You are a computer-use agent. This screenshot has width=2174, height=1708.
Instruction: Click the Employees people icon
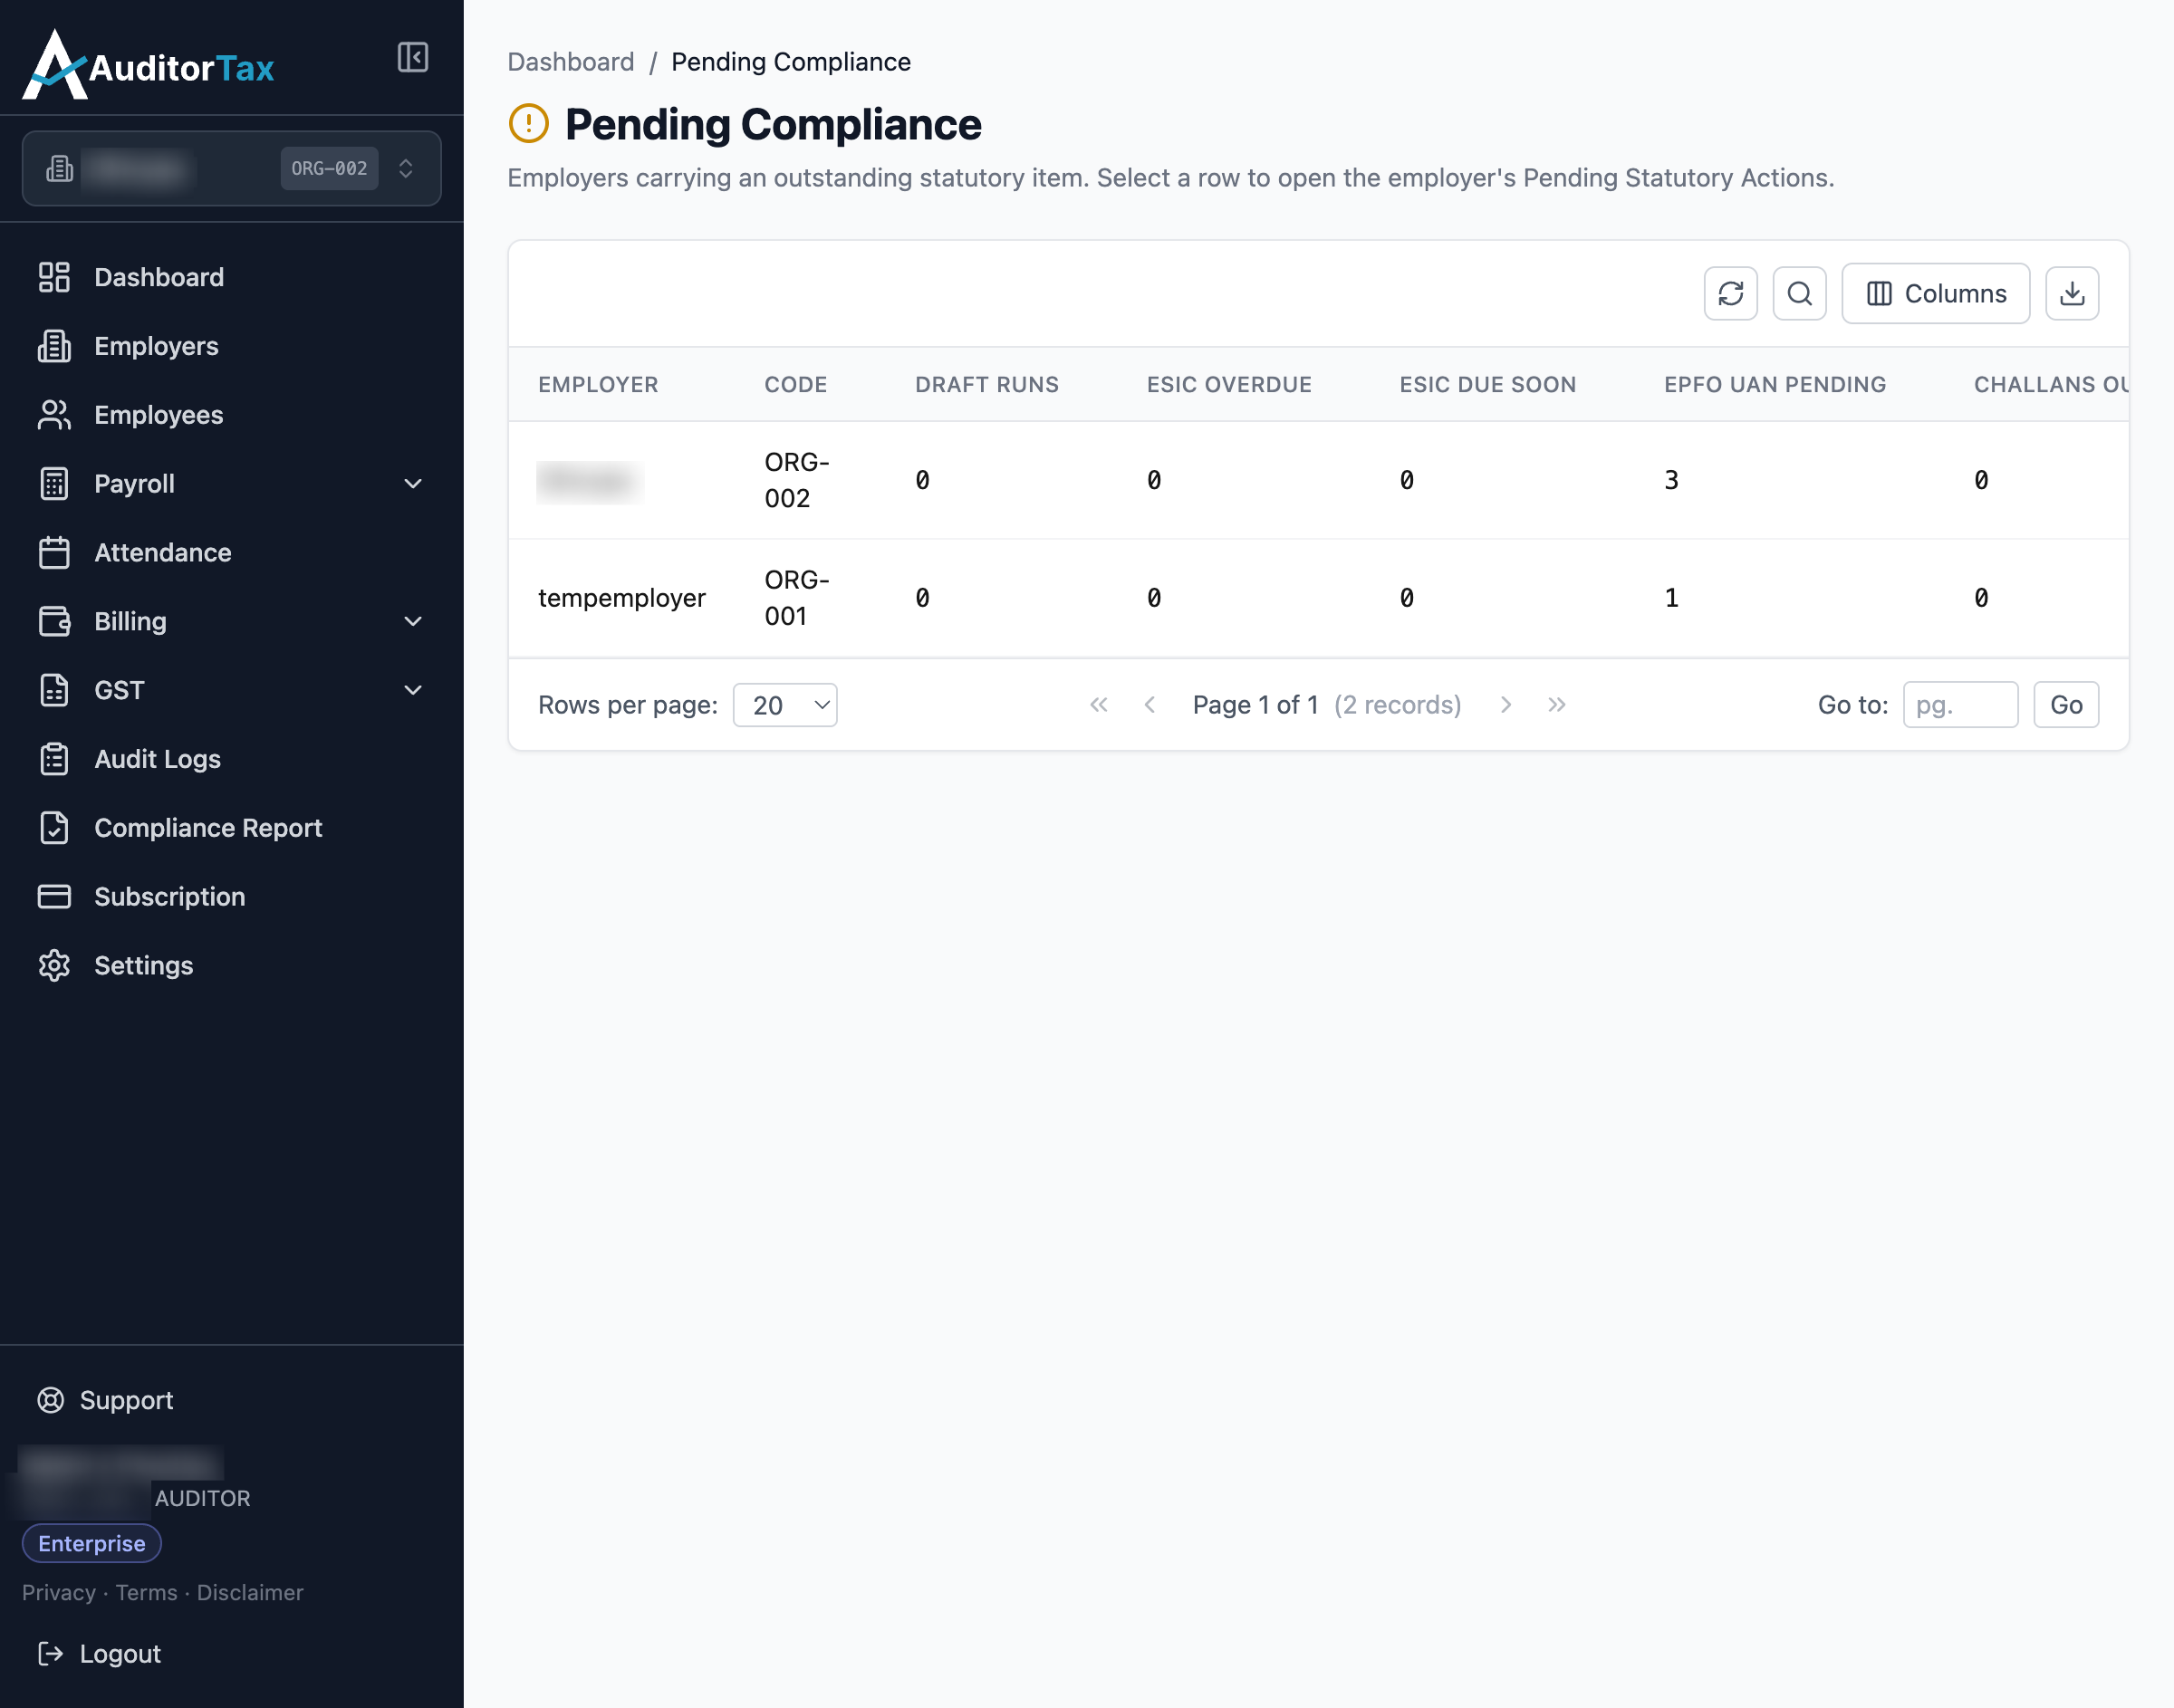click(54, 415)
